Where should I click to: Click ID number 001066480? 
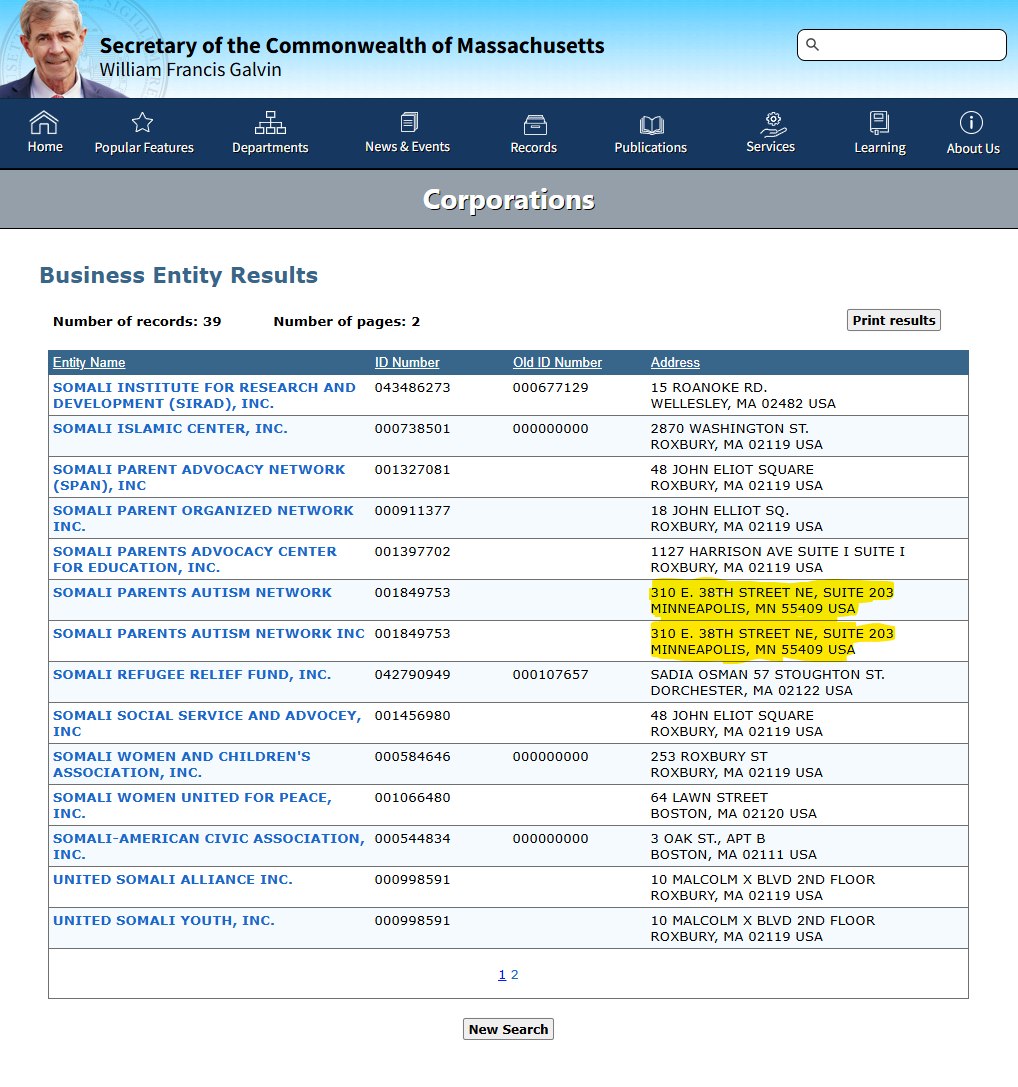pyautogui.click(x=412, y=797)
